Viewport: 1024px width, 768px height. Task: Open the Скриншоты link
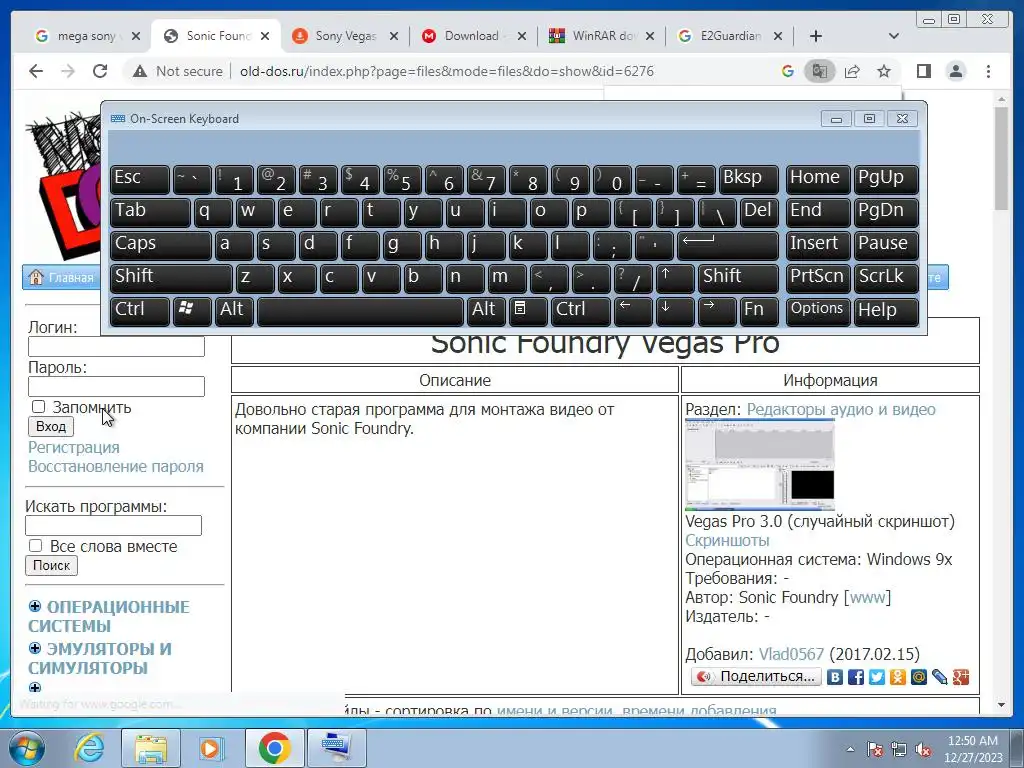coord(727,540)
